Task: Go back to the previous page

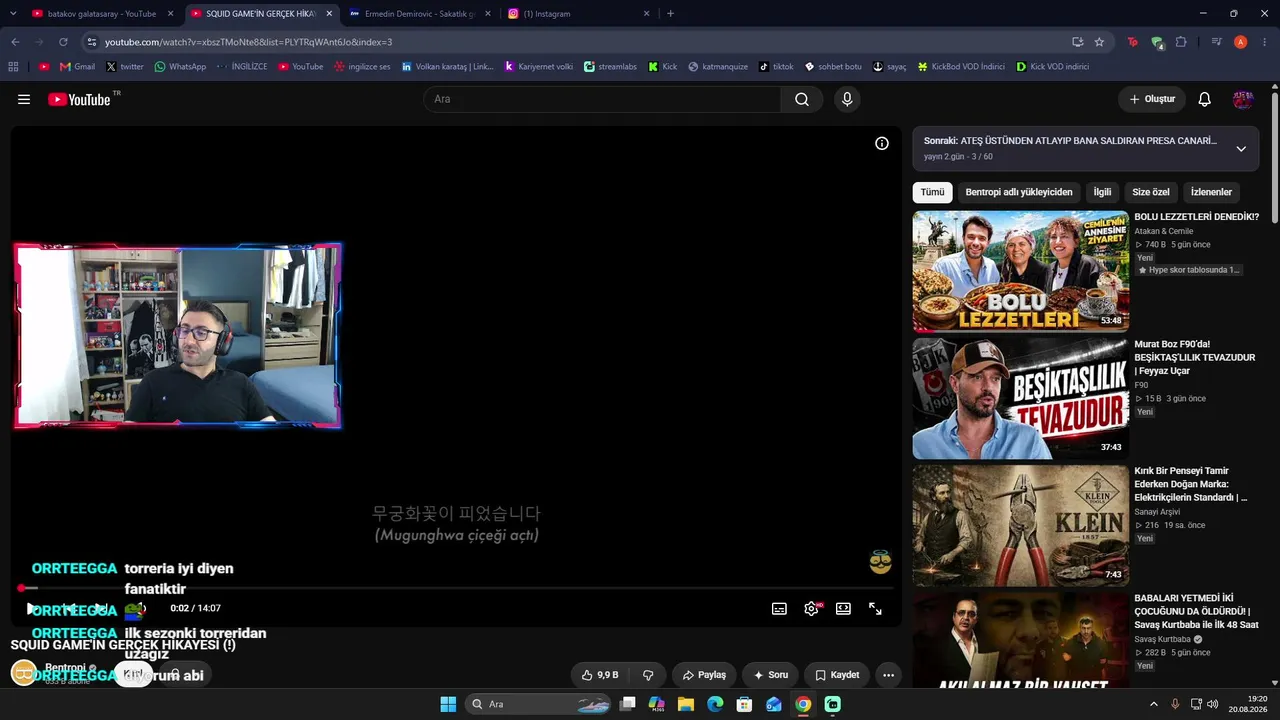Action: [15, 42]
